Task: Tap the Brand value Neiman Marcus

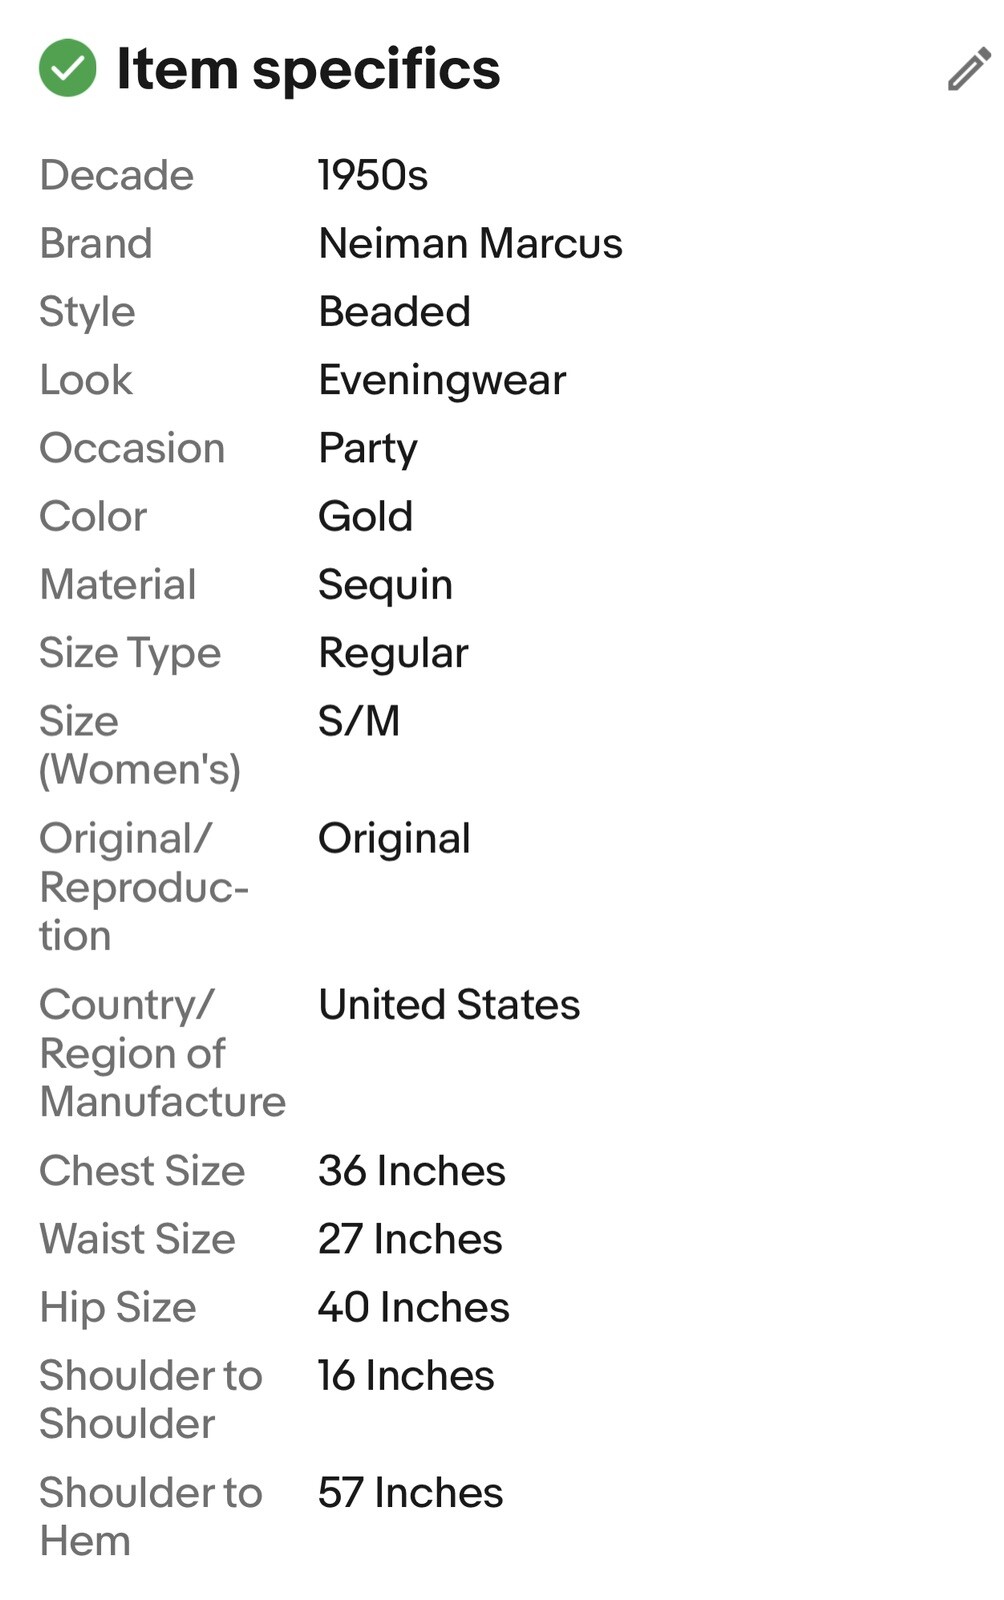Action: click(x=470, y=243)
